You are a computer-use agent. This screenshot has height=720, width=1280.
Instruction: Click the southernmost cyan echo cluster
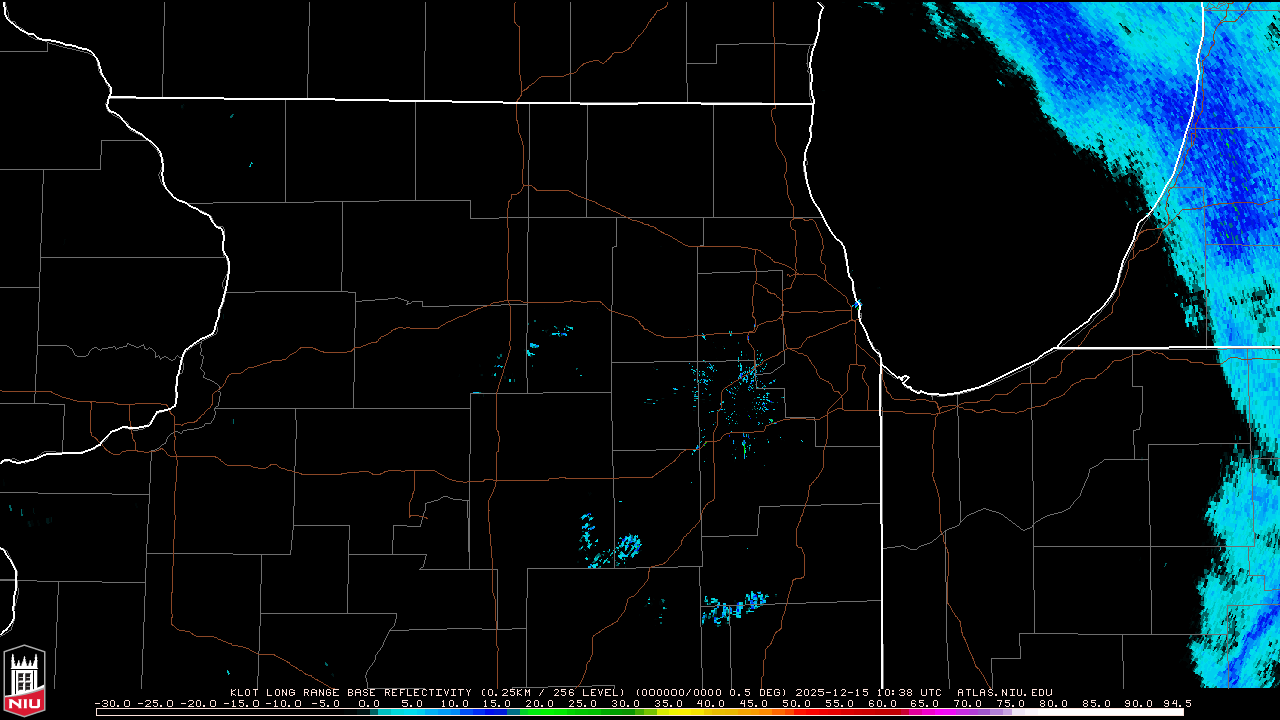pos(733,607)
